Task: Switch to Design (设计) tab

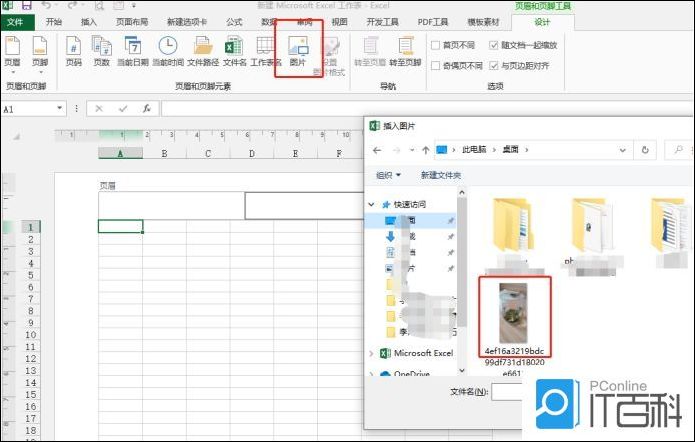Action: (542, 22)
